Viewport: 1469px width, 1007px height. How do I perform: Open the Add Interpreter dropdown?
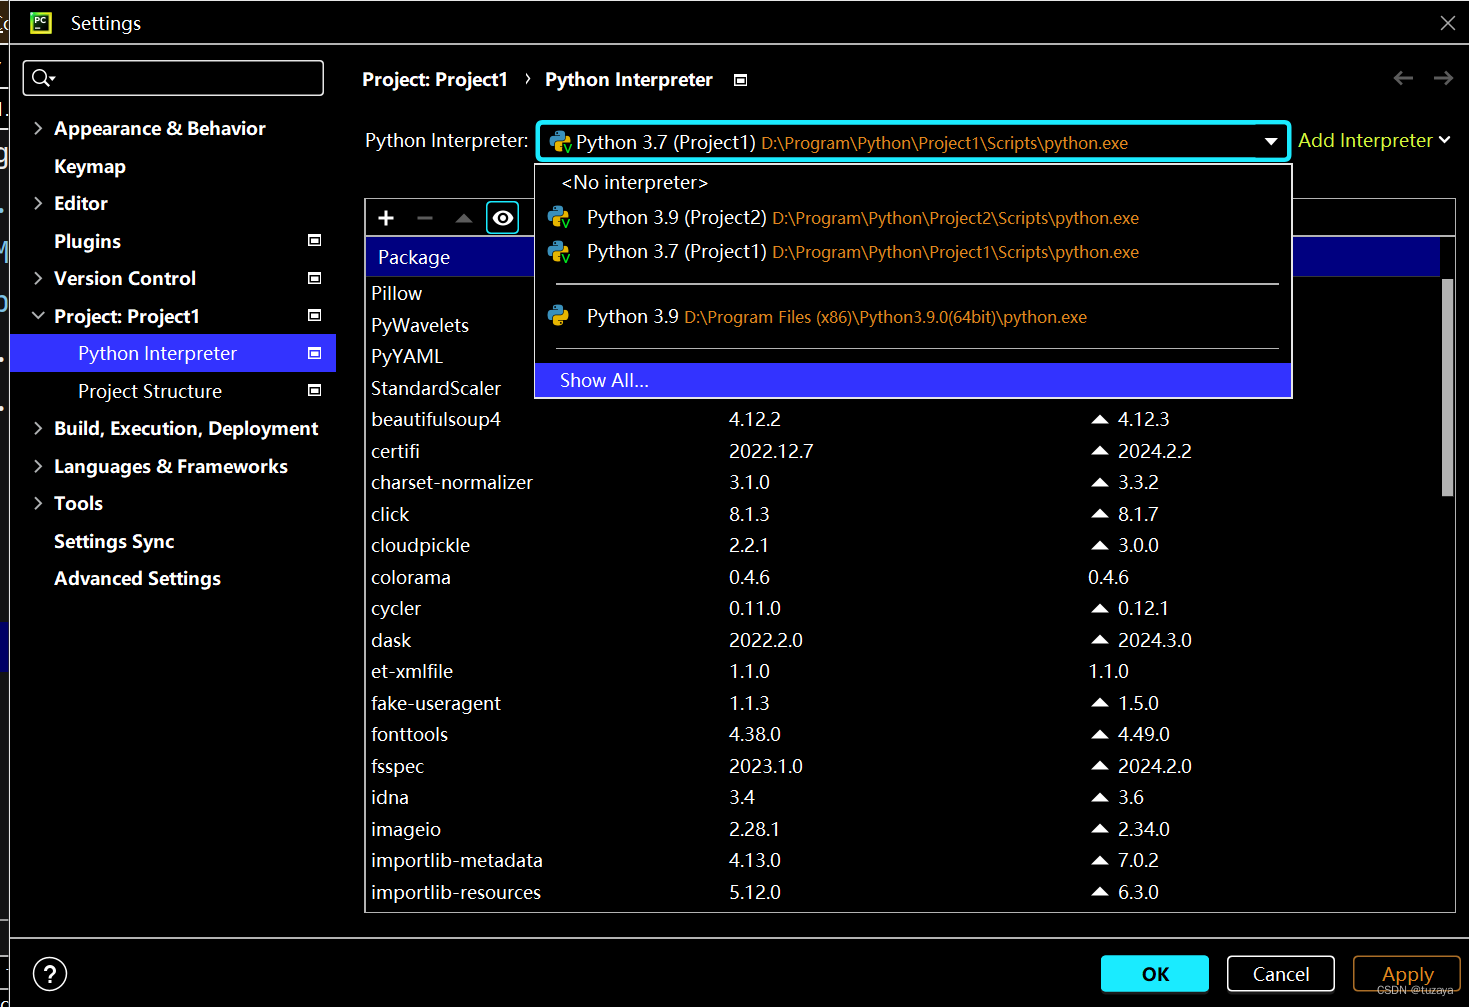[1374, 141]
